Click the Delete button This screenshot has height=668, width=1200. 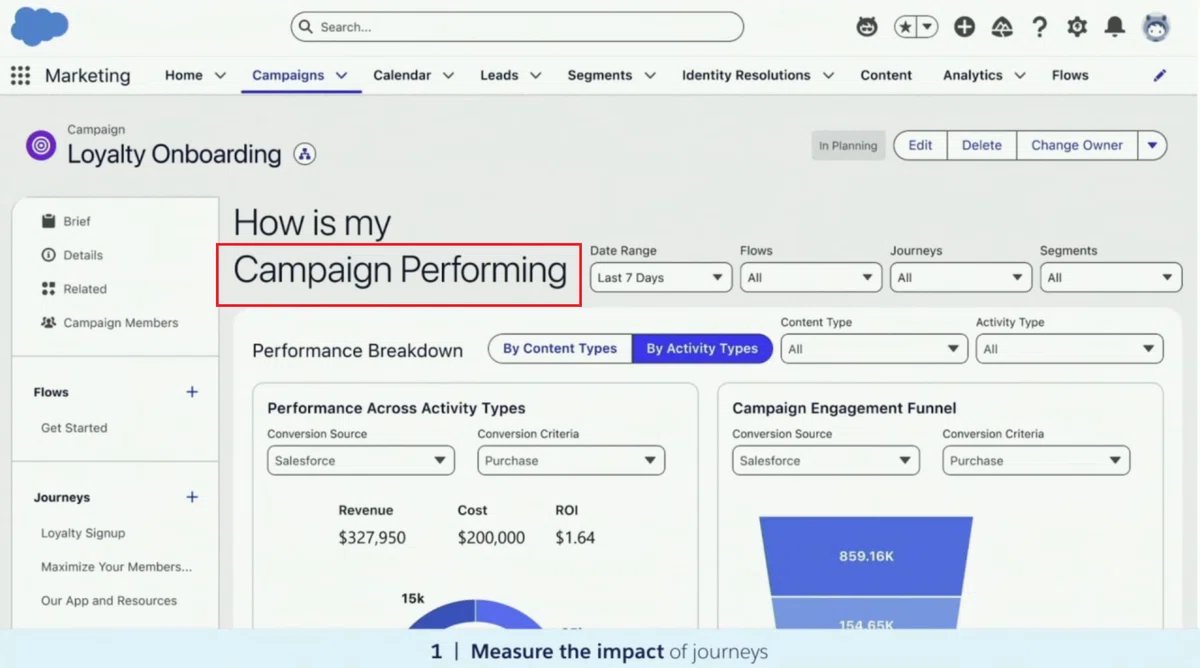[982, 145]
